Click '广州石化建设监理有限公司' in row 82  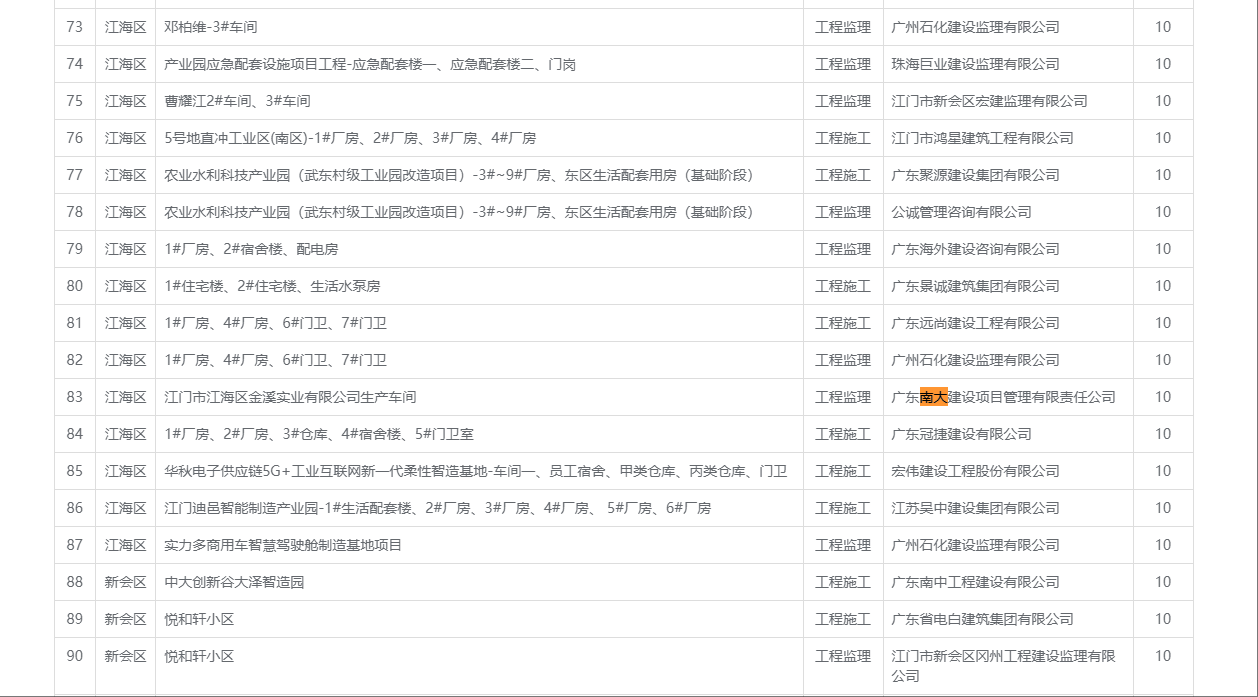coord(975,360)
